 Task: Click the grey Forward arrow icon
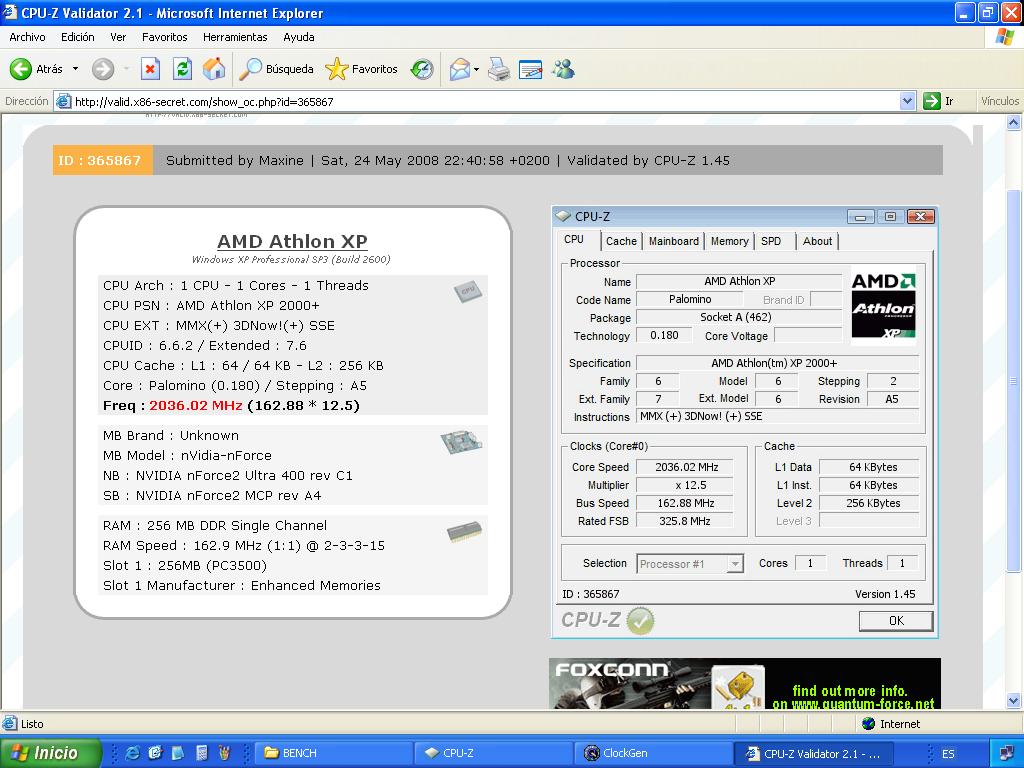[103, 69]
